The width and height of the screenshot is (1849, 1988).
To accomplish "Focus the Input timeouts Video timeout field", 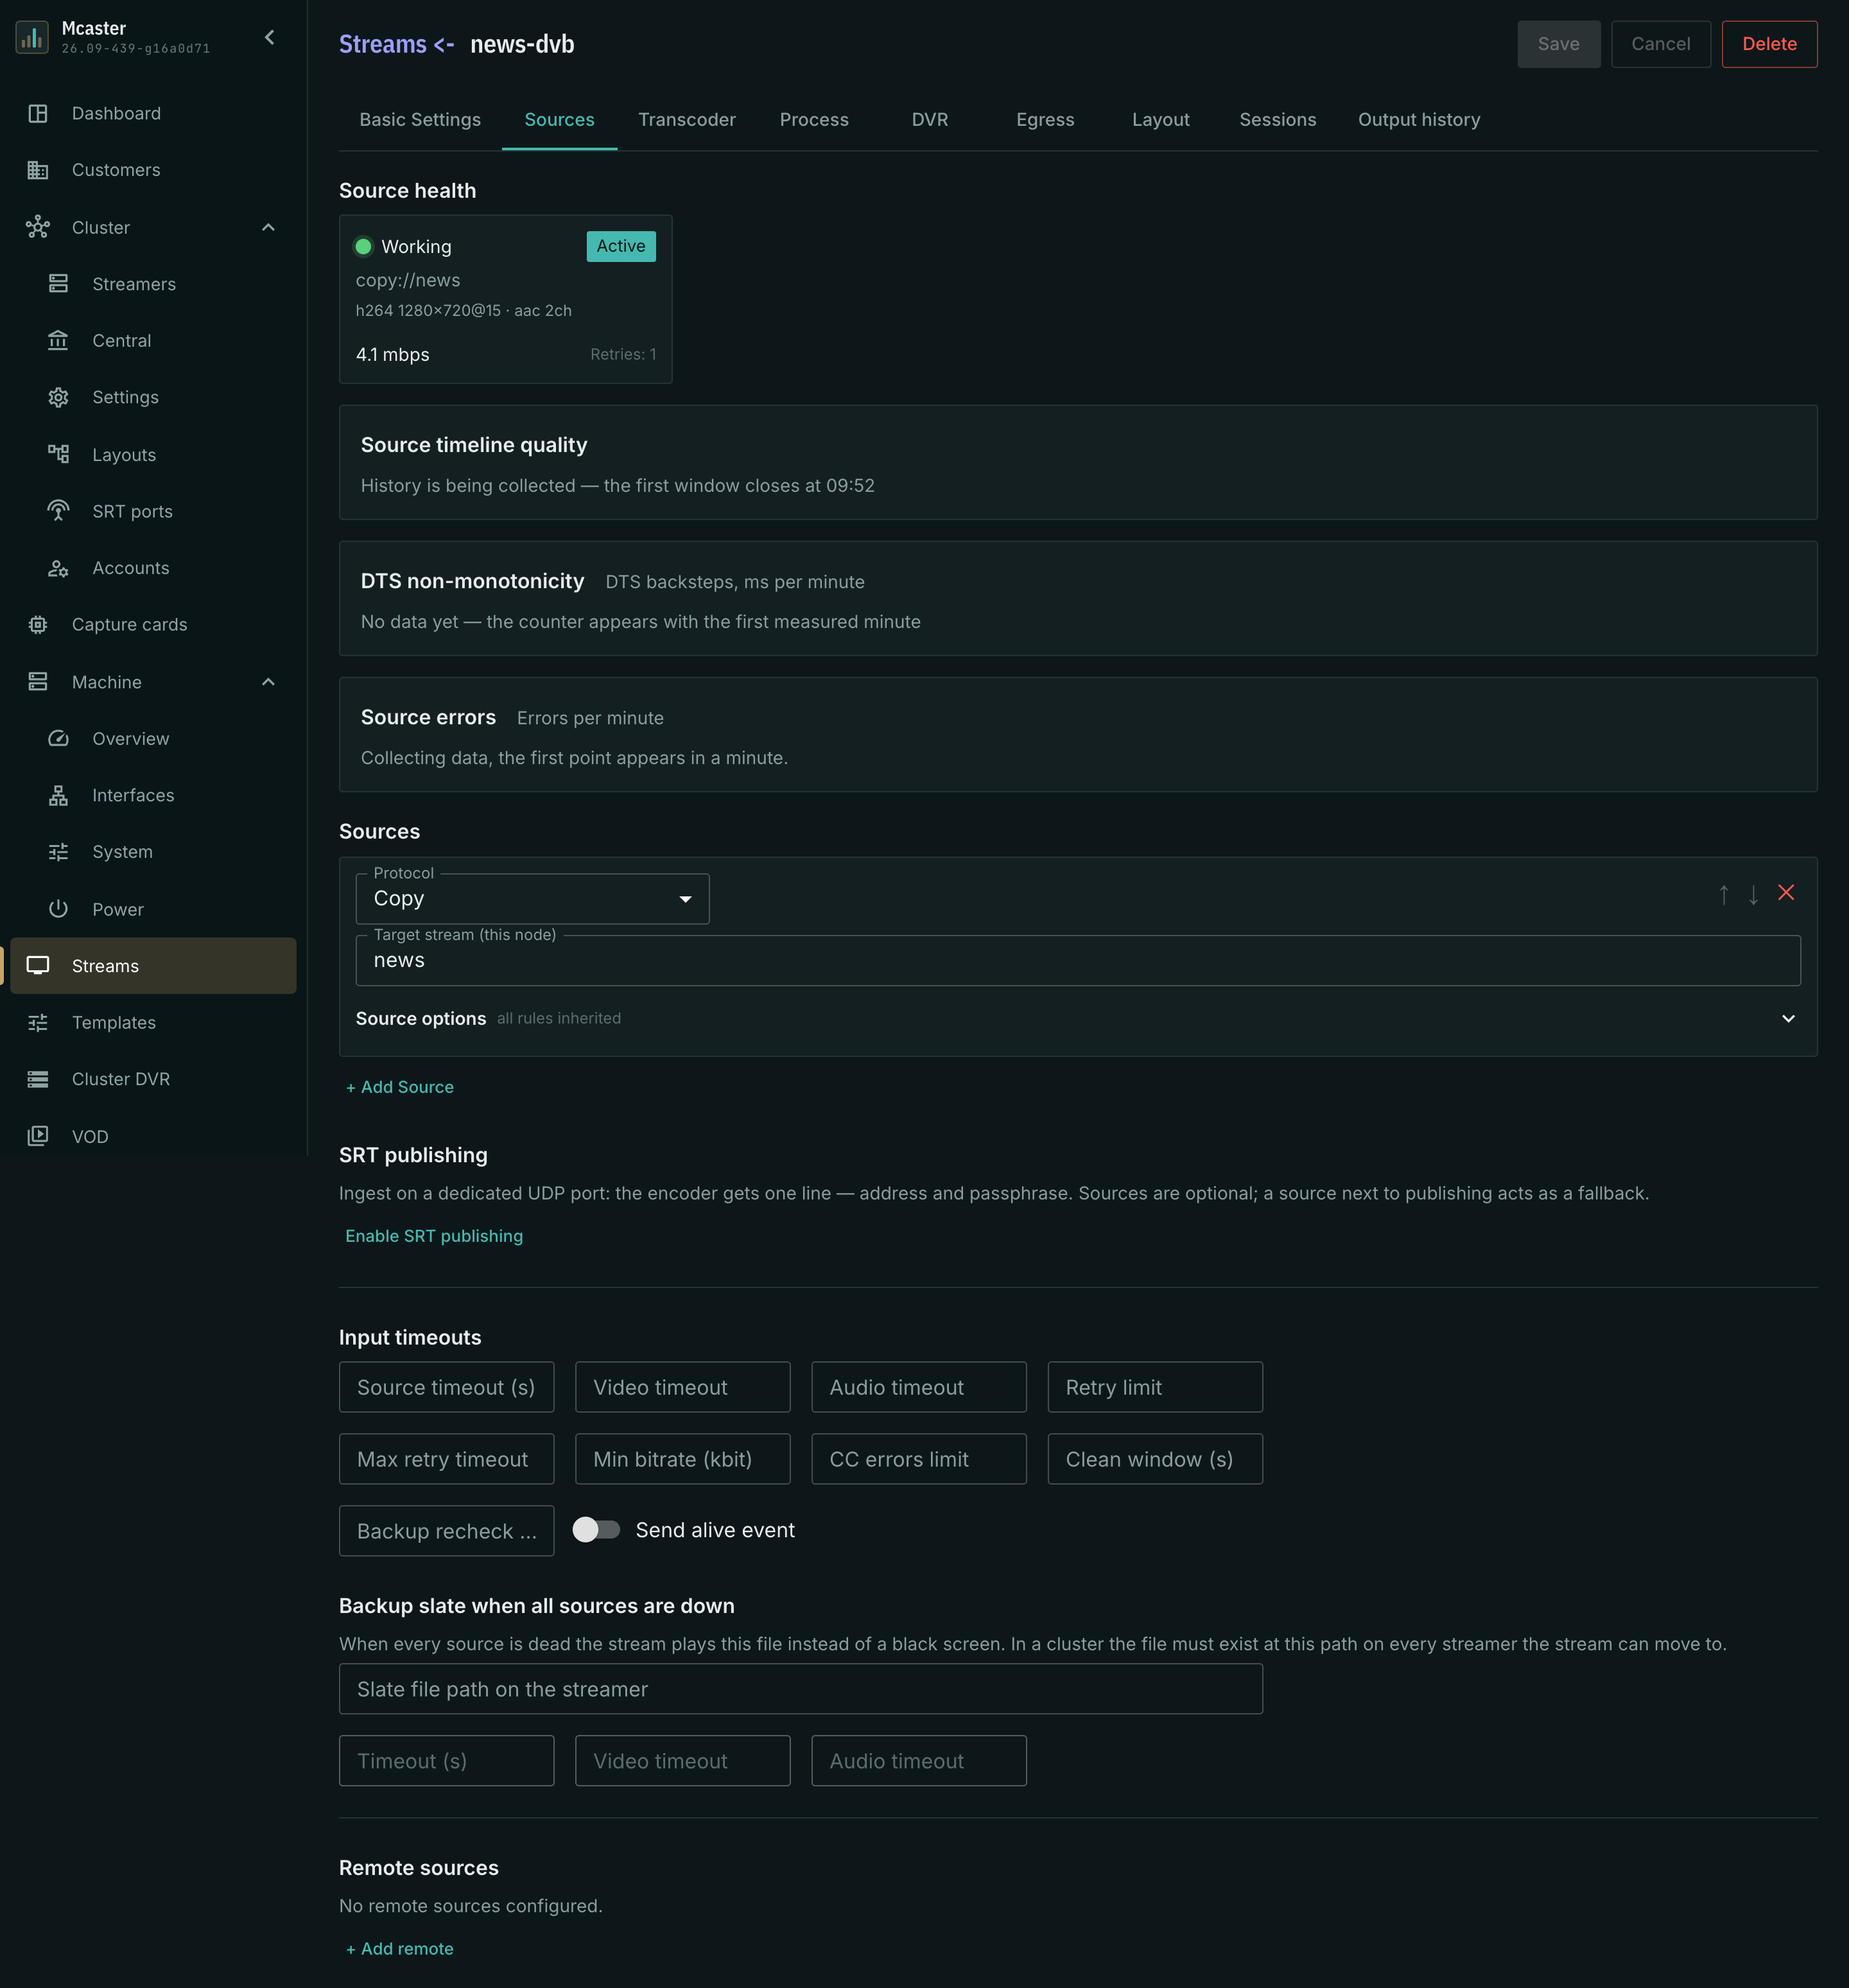I will (x=683, y=1387).
